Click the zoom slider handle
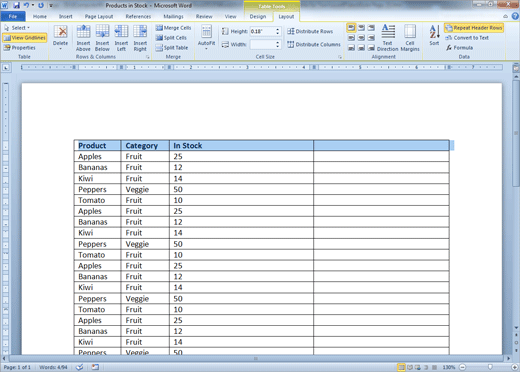 [x=490, y=367]
